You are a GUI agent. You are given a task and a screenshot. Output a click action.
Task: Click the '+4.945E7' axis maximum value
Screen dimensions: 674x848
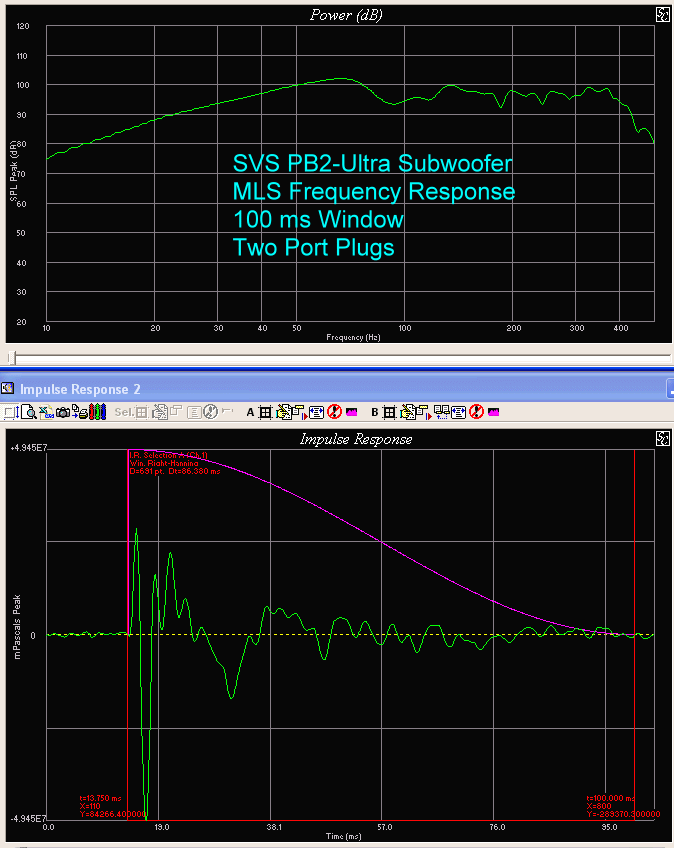pos(29,448)
